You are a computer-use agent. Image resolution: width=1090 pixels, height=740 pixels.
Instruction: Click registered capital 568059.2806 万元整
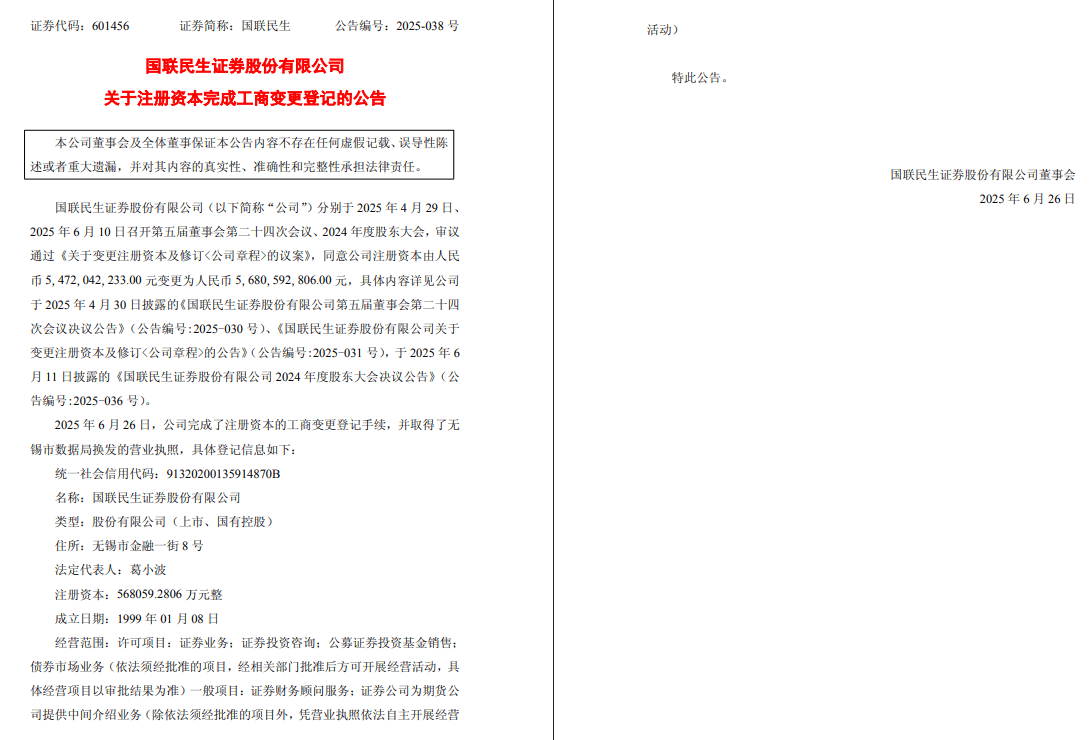point(170,595)
